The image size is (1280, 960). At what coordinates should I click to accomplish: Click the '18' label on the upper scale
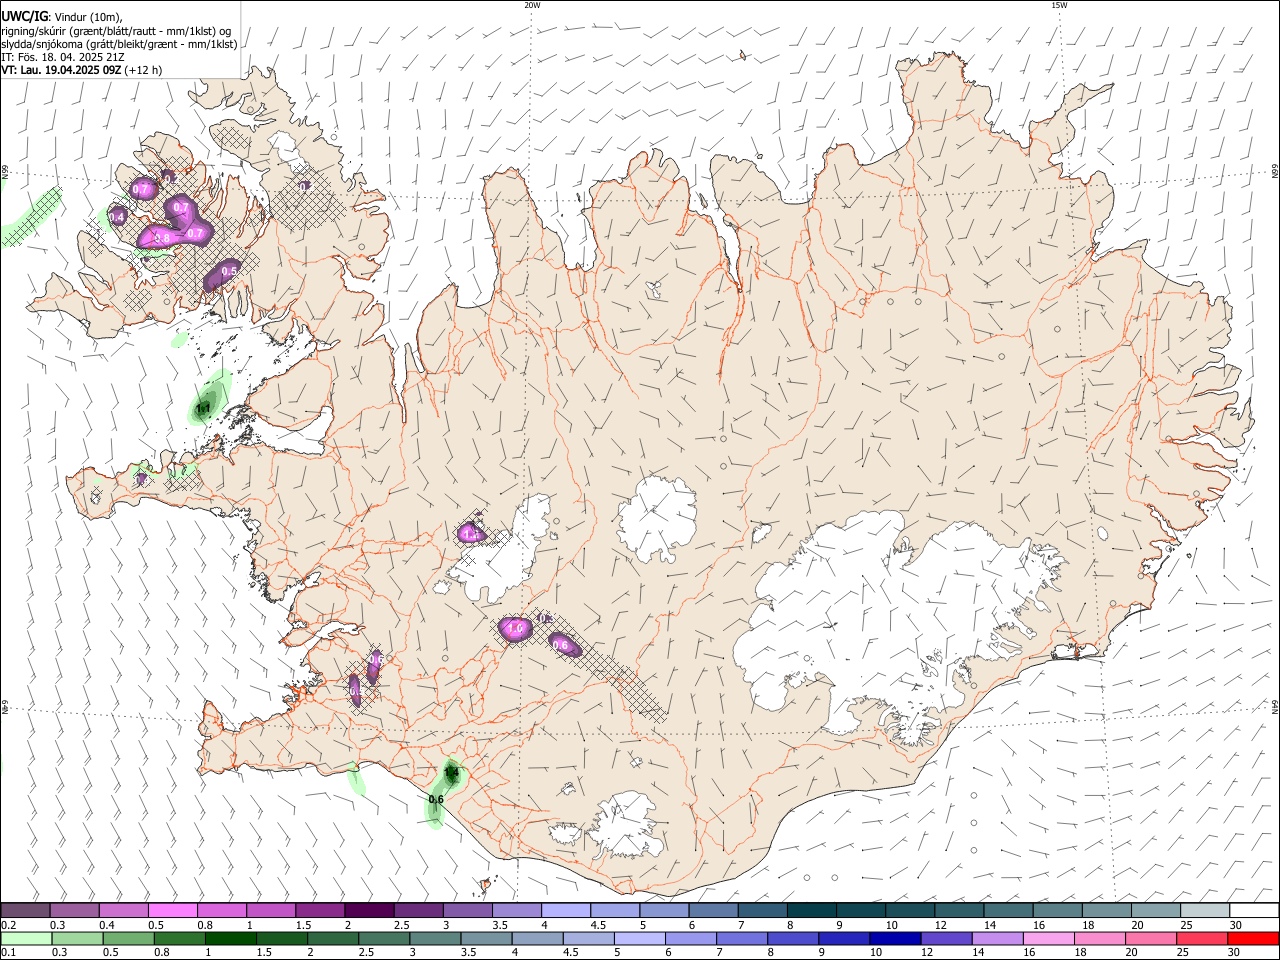click(1087, 925)
